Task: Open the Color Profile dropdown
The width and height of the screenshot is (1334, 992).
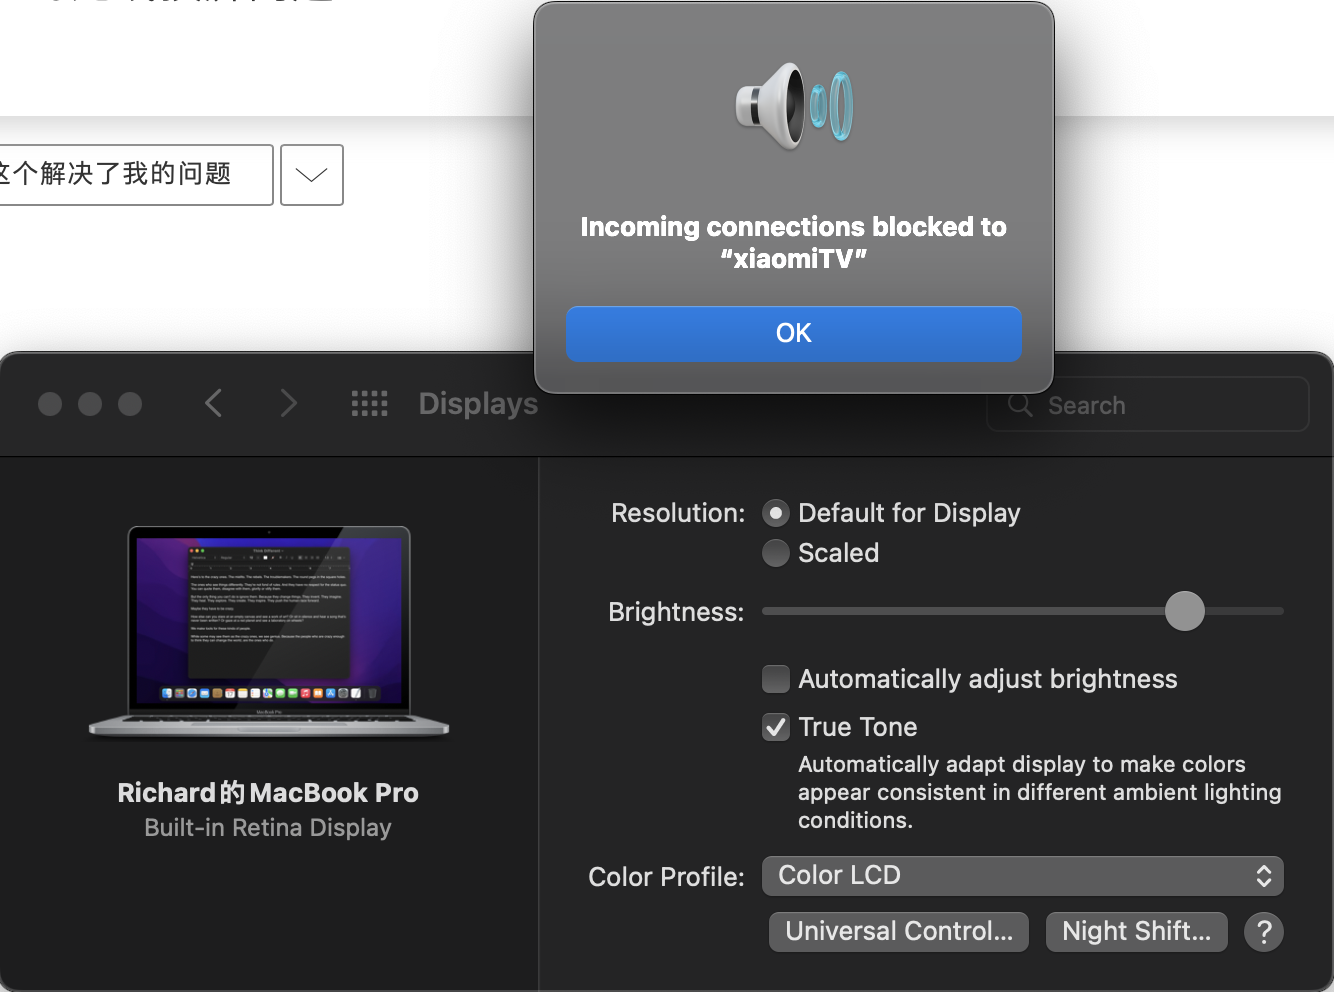Action: 1023,876
